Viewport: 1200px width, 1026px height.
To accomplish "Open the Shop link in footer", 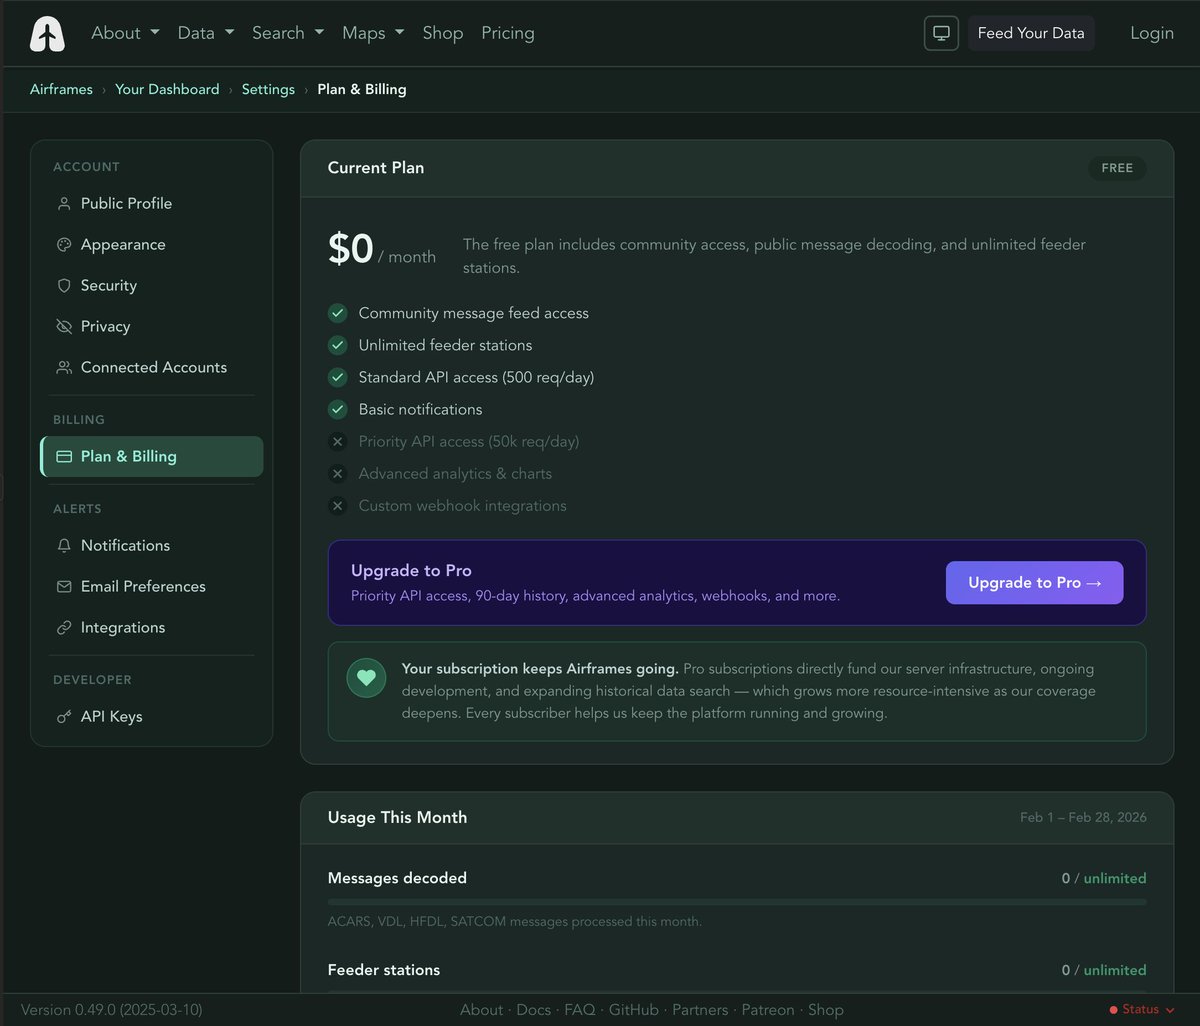I will pyautogui.click(x=826, y=1010).
